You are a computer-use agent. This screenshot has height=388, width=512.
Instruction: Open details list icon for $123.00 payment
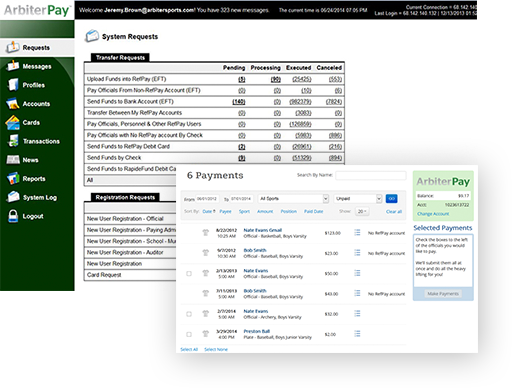[357, 232]
